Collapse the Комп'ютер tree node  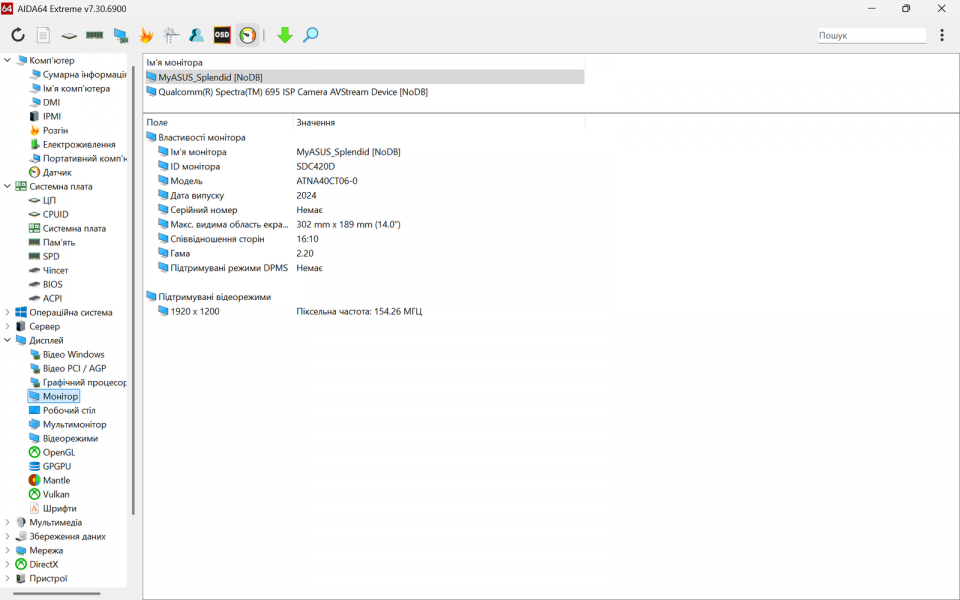7,60
